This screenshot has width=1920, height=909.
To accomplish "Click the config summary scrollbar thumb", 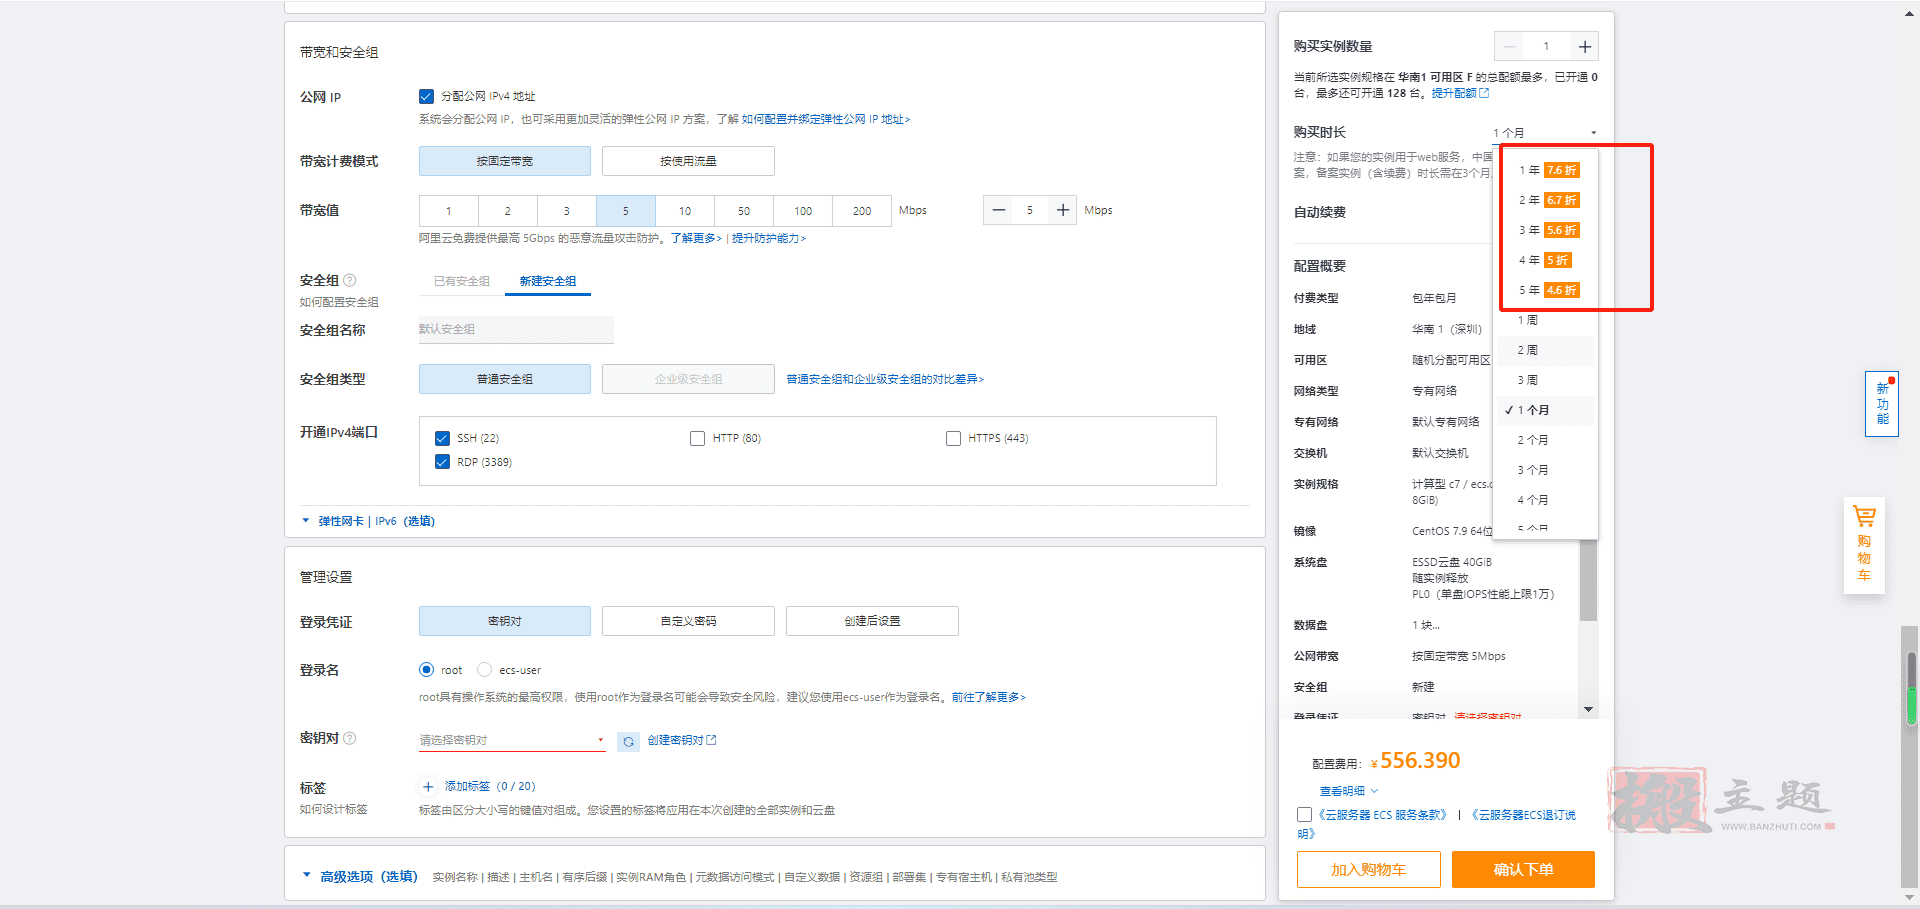I will click(1588, 580).
